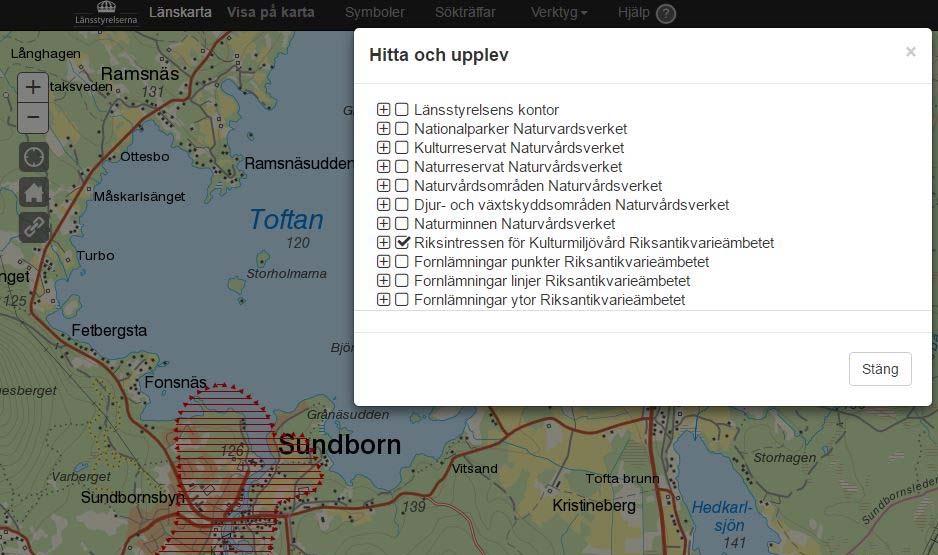Click Naturreservat Naturvårdsverket label text

(518, 167)
